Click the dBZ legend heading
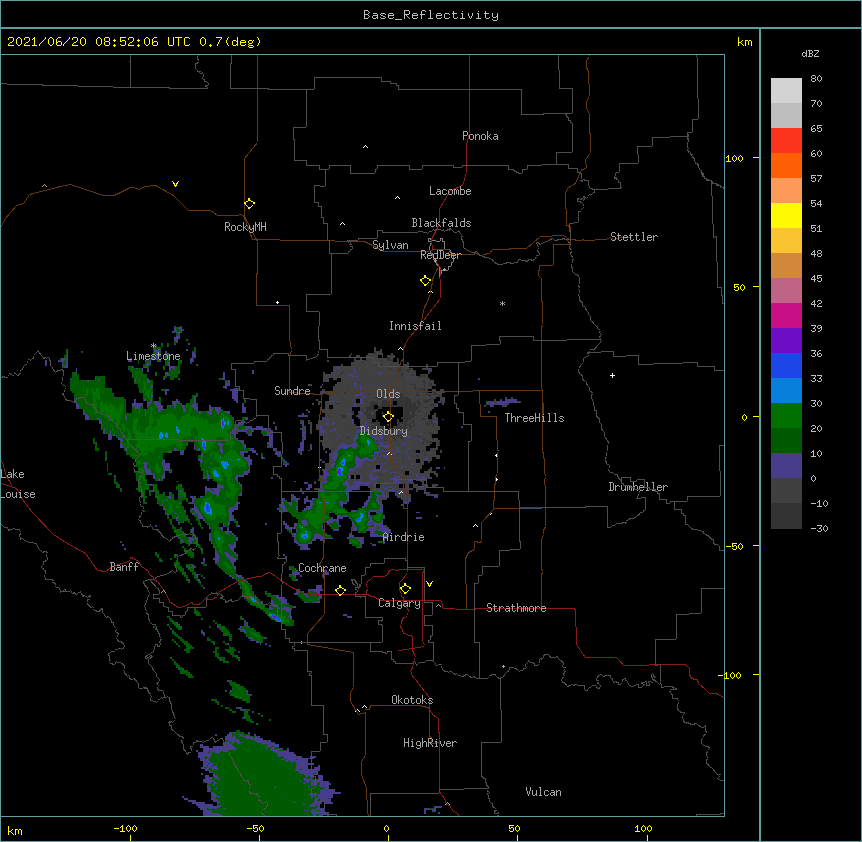 pos(810,54)
